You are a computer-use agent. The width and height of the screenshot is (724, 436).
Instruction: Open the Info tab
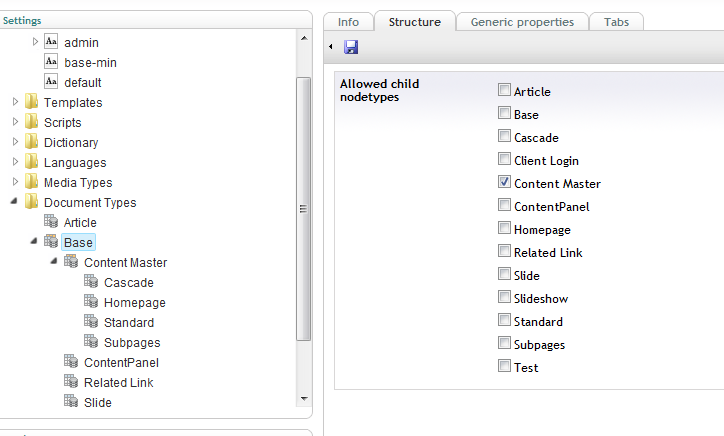(x=348, y=22)
